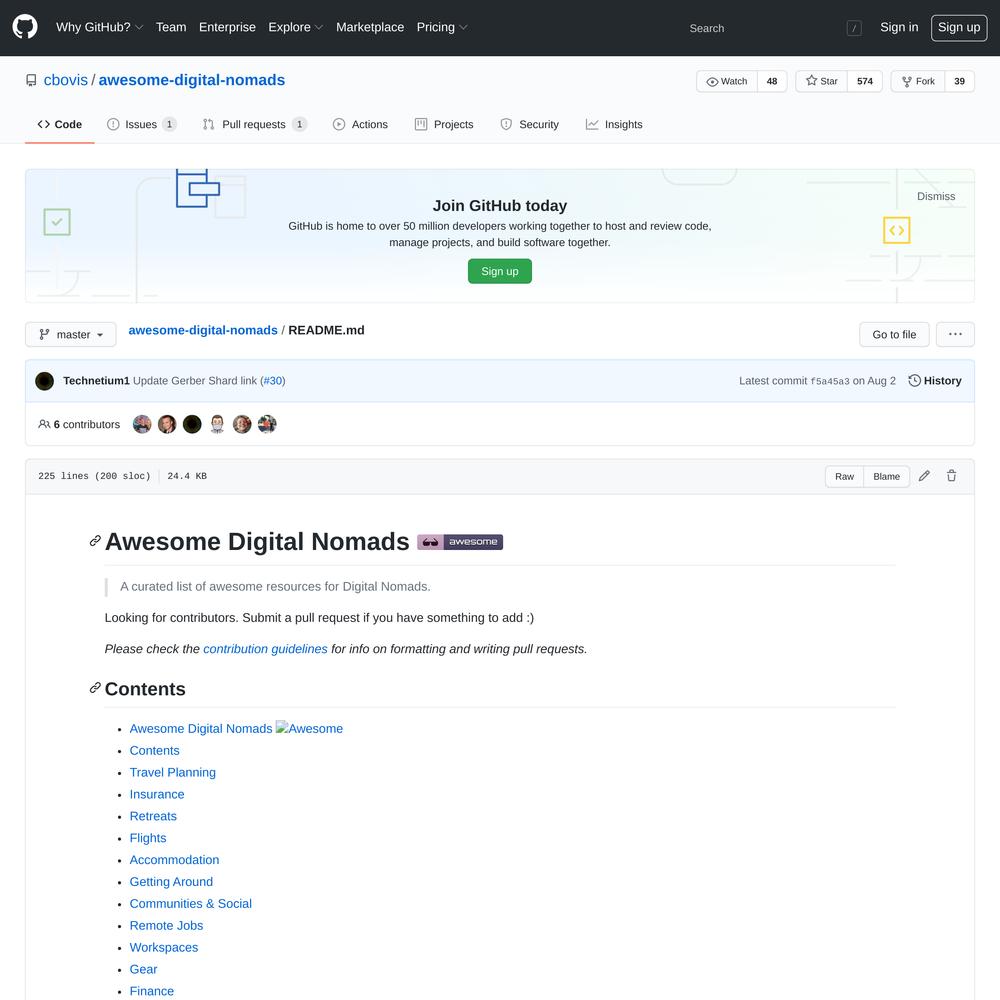
Task: Open the fifth contributor avatar
Action: tap(242, 424)
